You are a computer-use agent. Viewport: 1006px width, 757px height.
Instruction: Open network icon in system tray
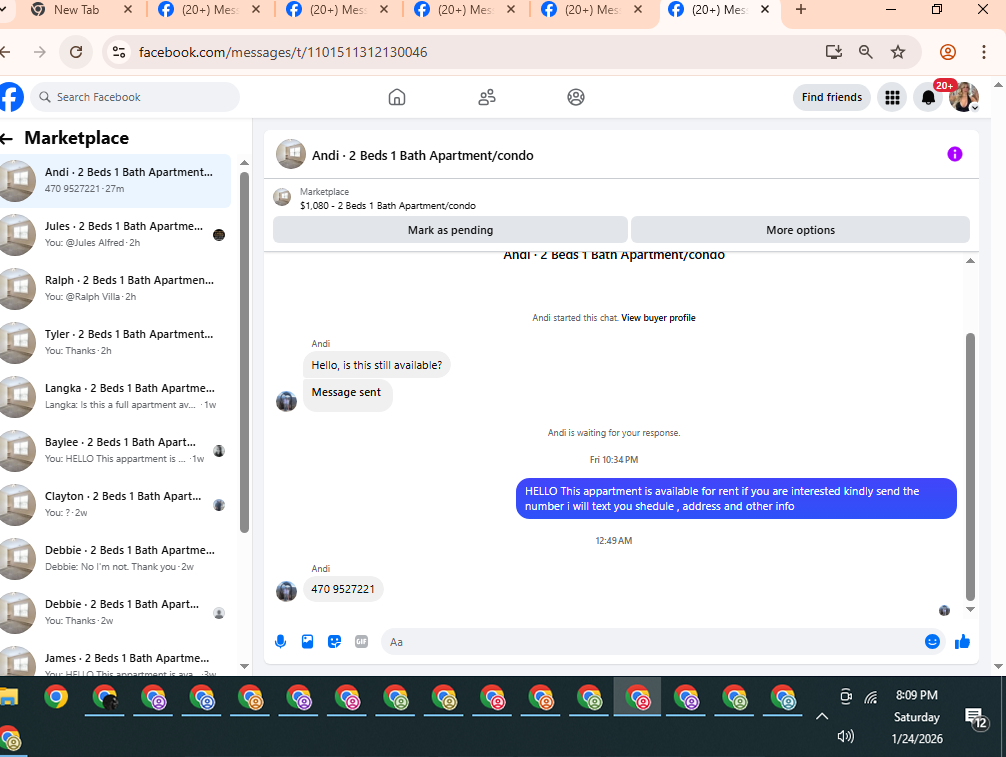pos(871,697)
